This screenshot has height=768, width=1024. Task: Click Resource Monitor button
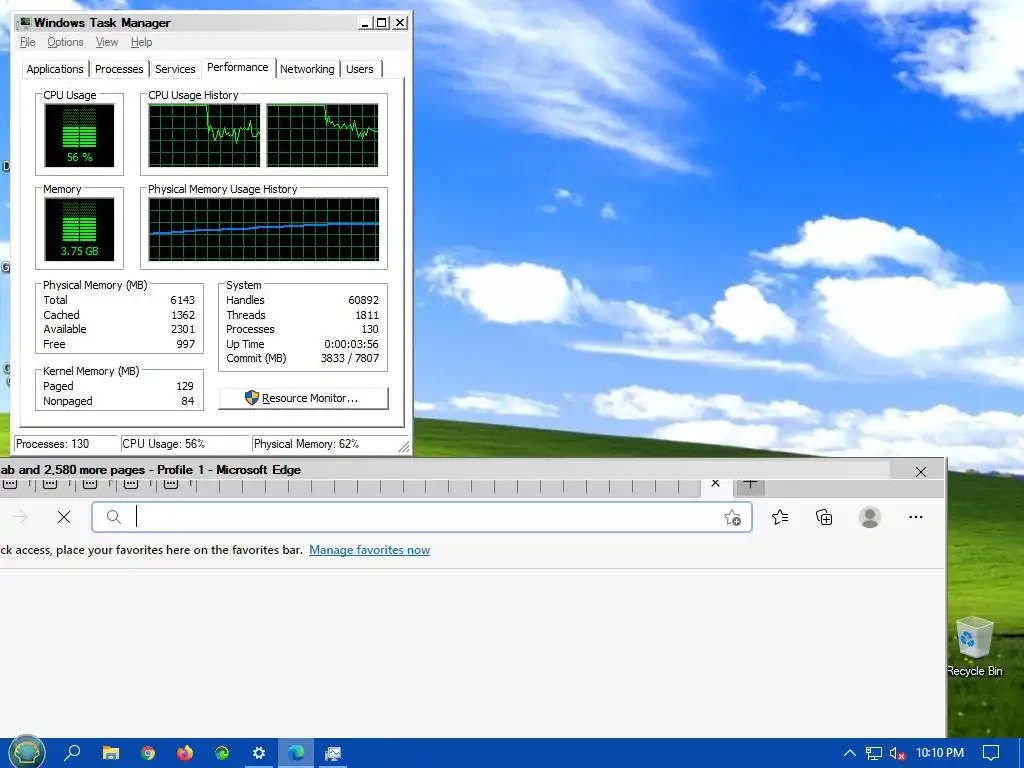tap(304, 398)
